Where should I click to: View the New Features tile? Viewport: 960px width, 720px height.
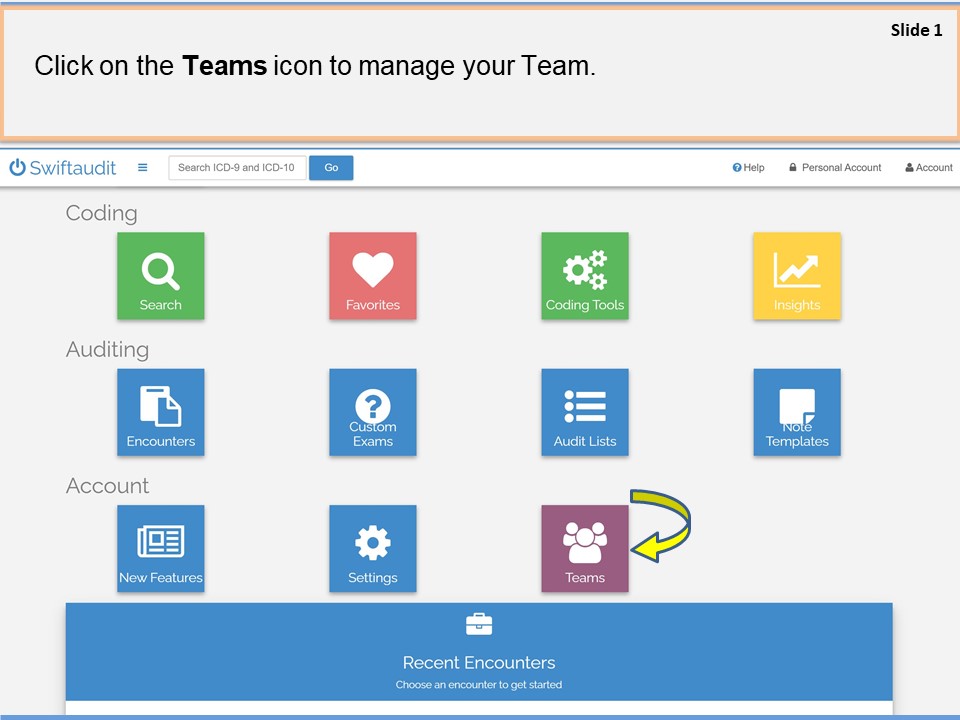point(160,548)
